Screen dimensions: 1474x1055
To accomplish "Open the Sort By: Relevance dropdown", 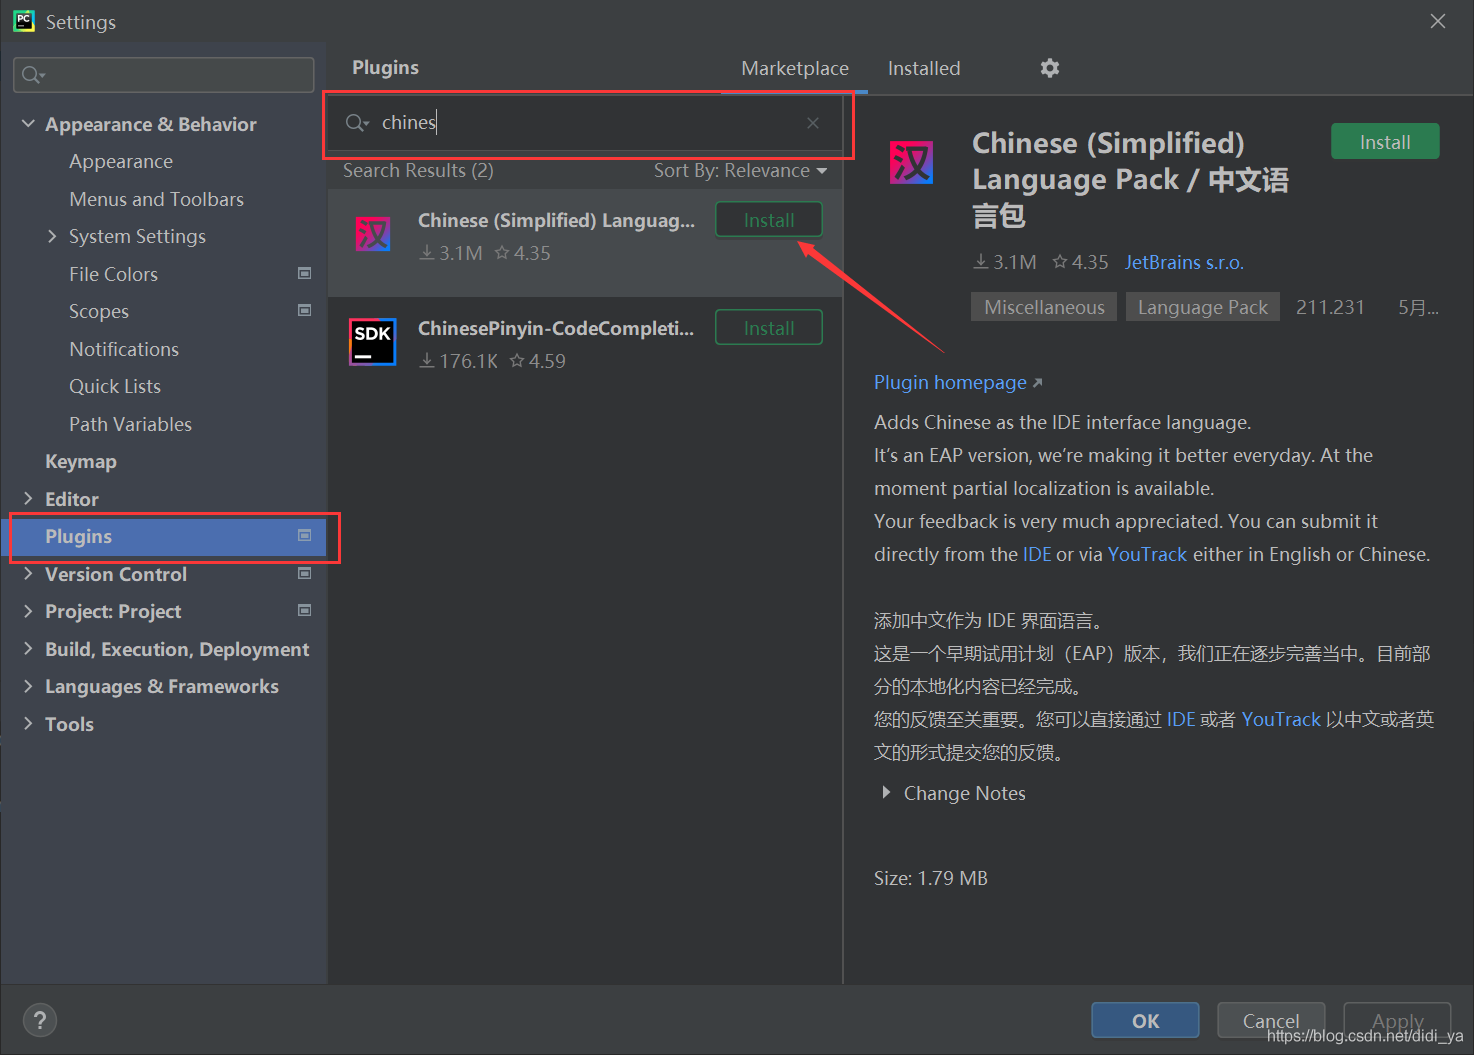I will click(741, 171).
